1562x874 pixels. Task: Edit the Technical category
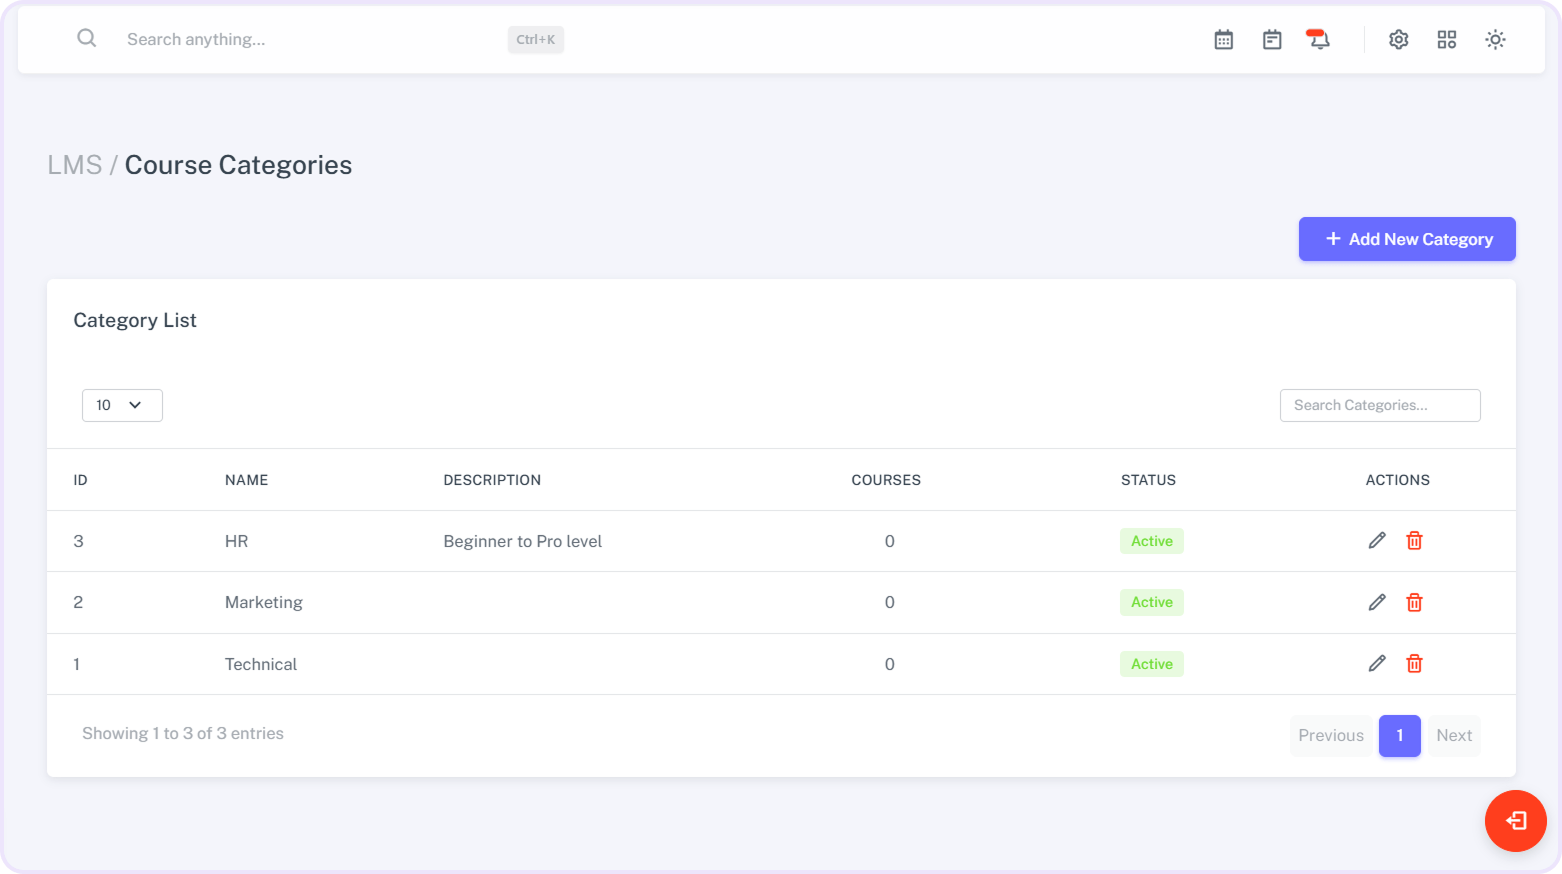1376,664
